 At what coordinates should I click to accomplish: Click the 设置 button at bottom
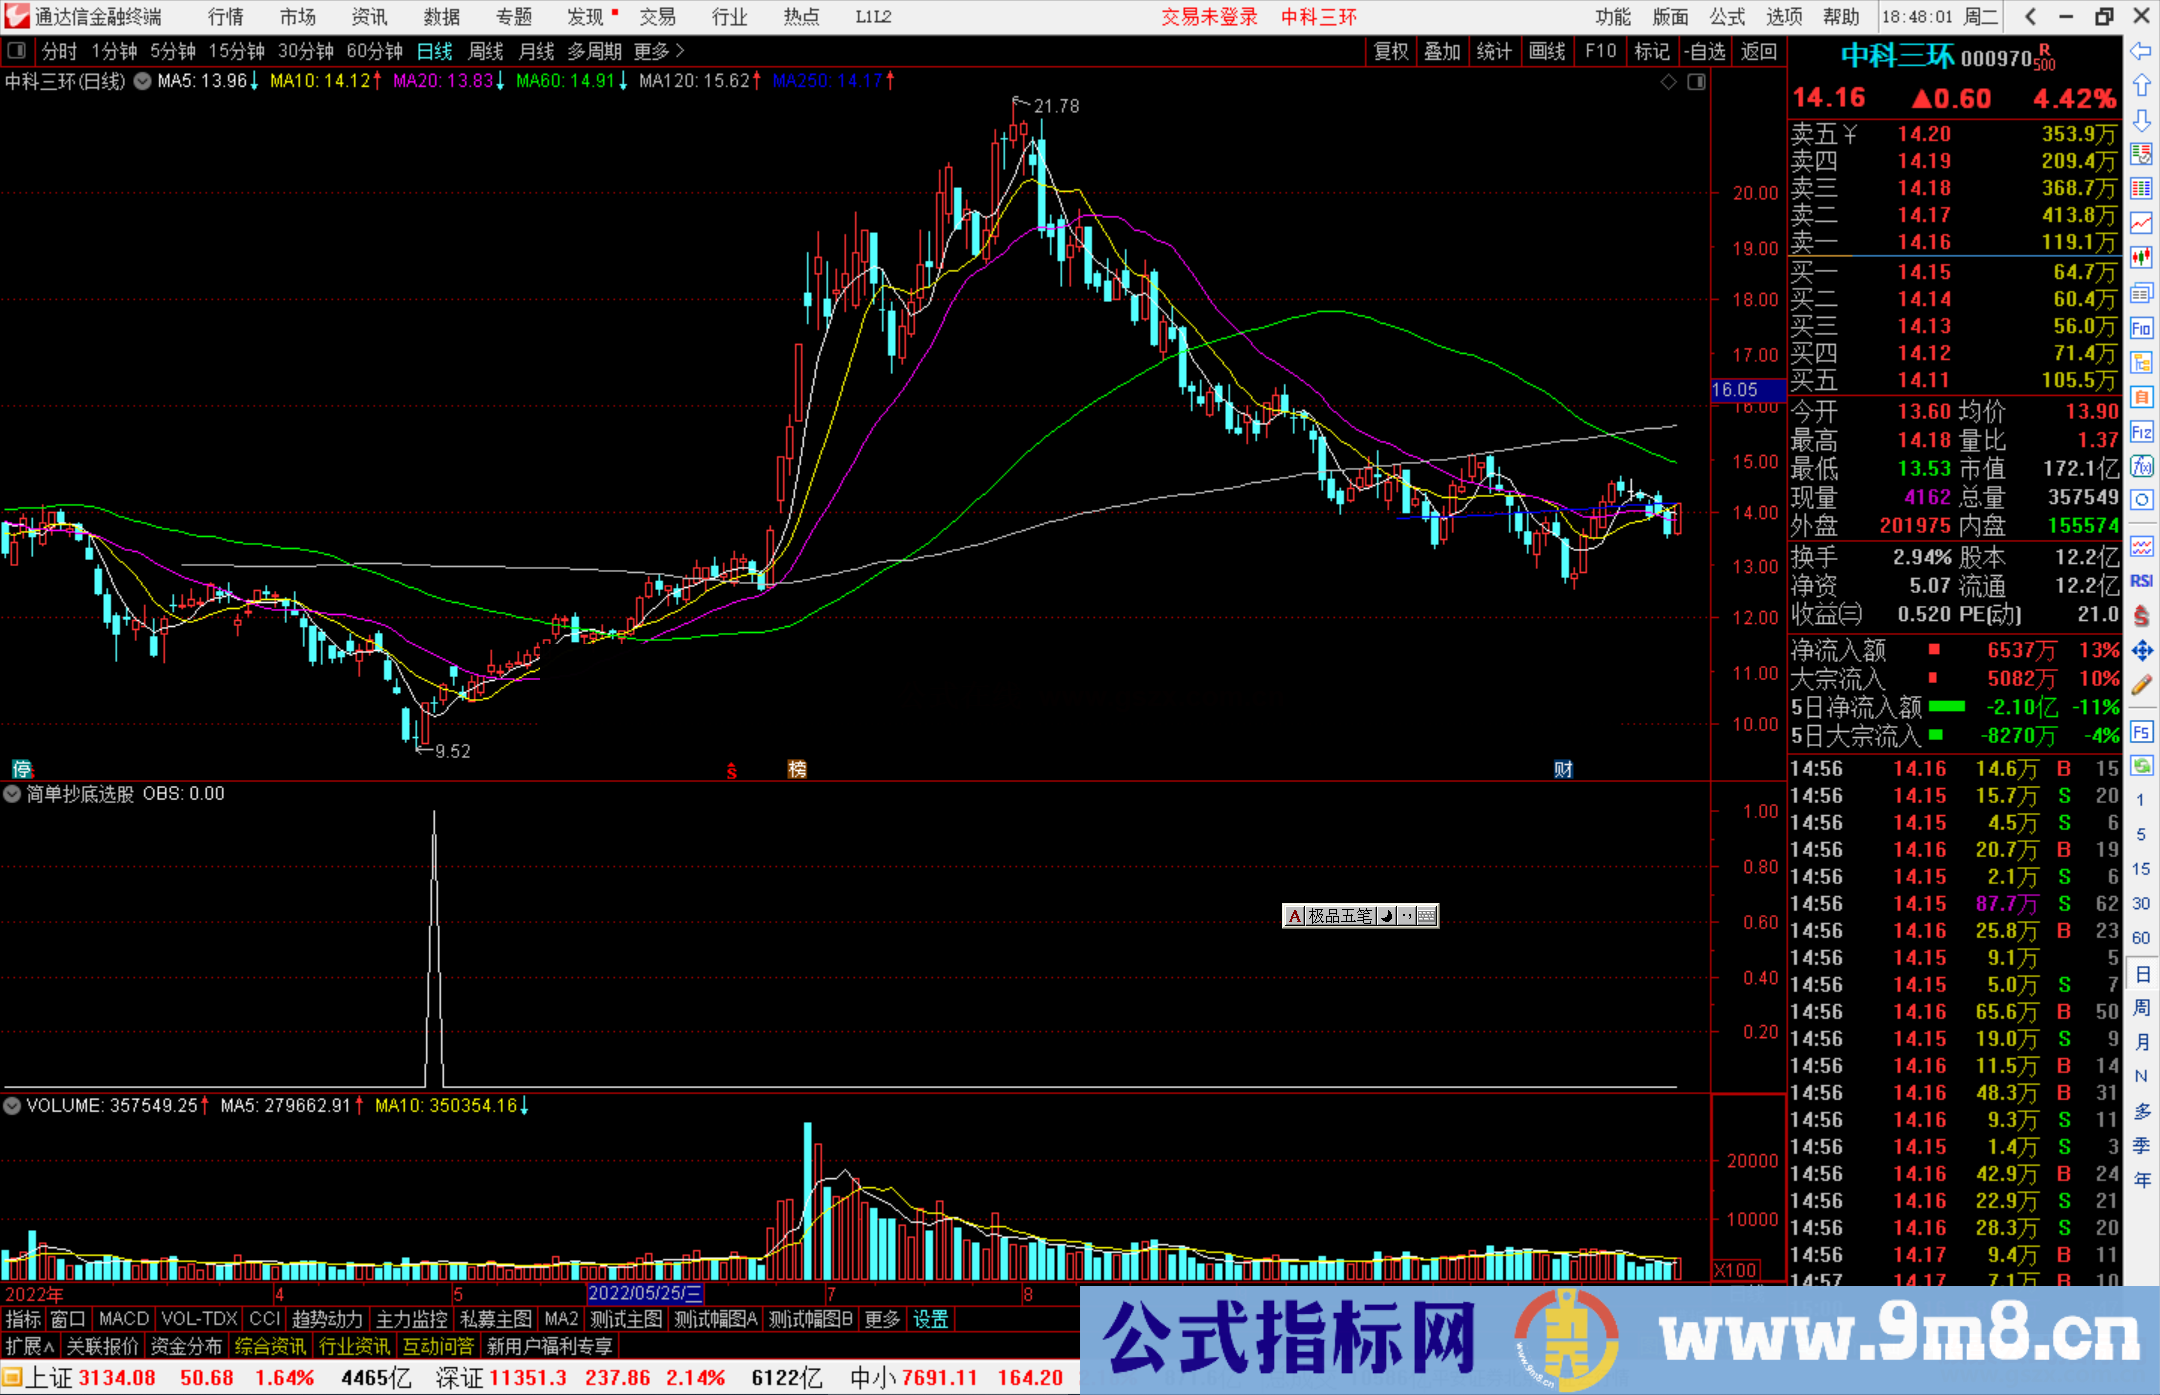coord(931,1320)
